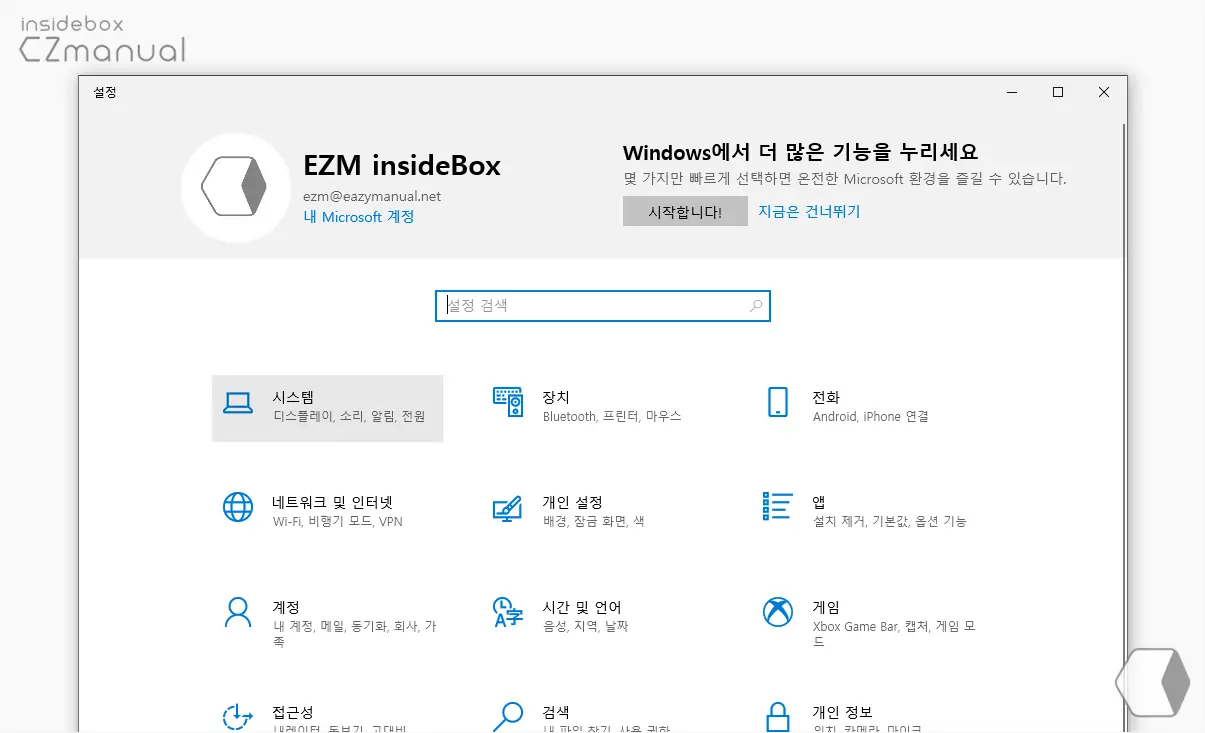Maximize the 설정 window
Screen dimensions: 1205x733
[1058, 92]
